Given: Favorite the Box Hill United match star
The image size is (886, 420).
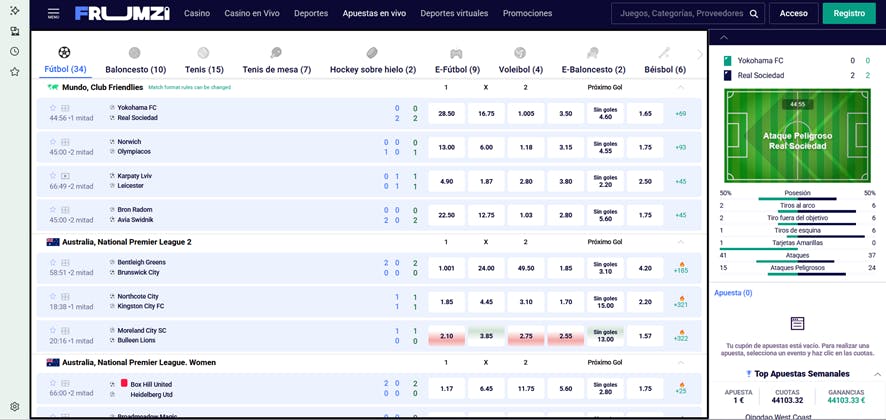Looking at the screenshot, I should pos(53,383).
